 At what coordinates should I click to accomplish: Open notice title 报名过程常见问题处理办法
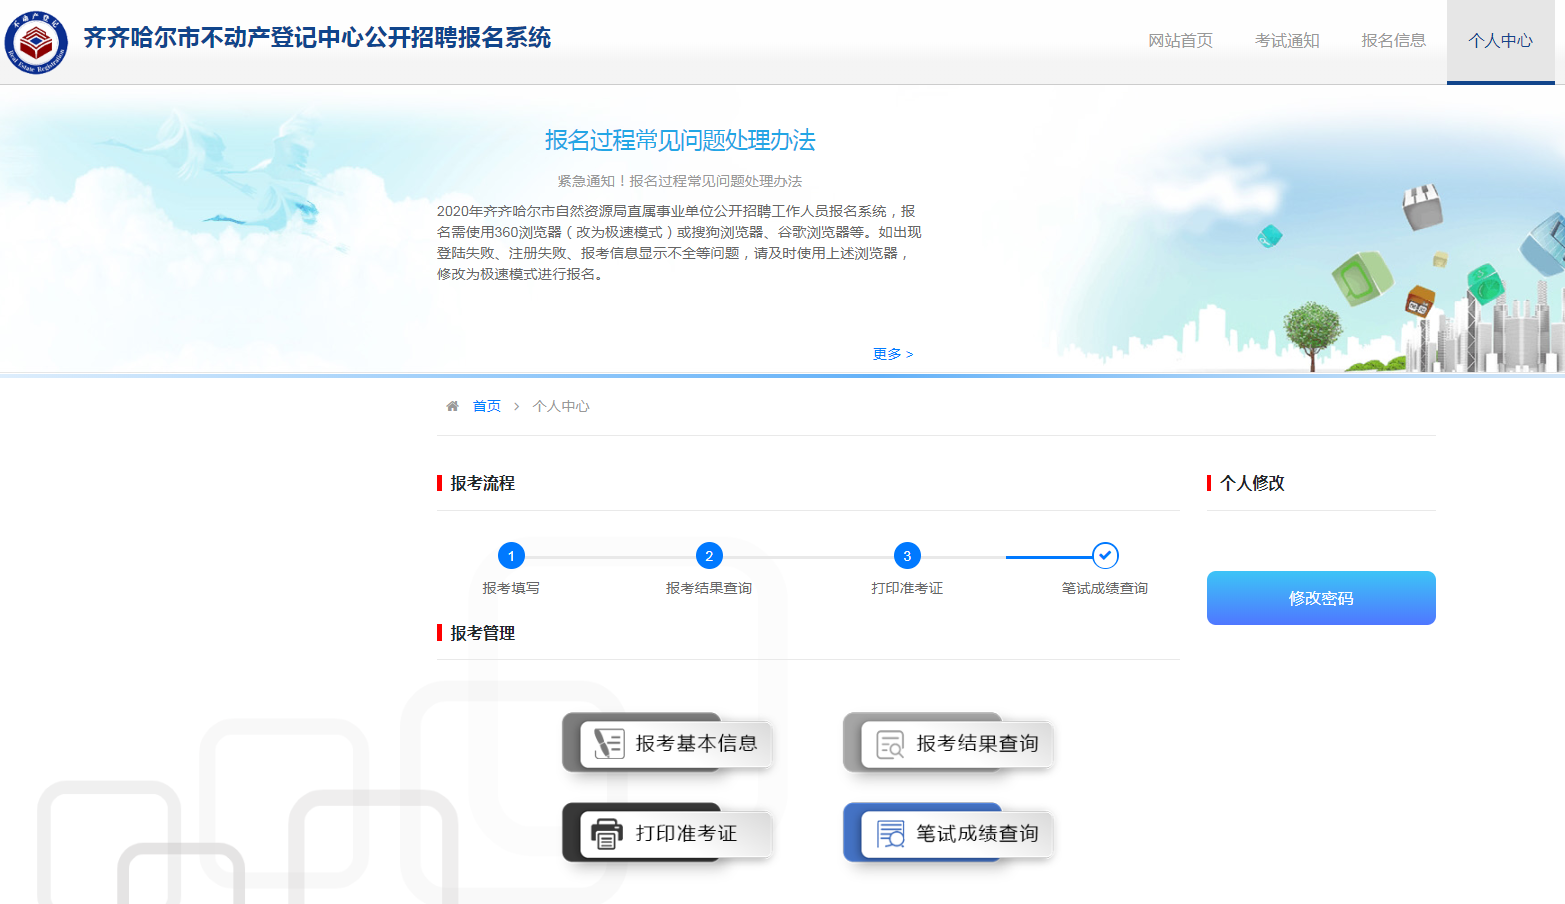pyautogui.click(x=680, y=140)
